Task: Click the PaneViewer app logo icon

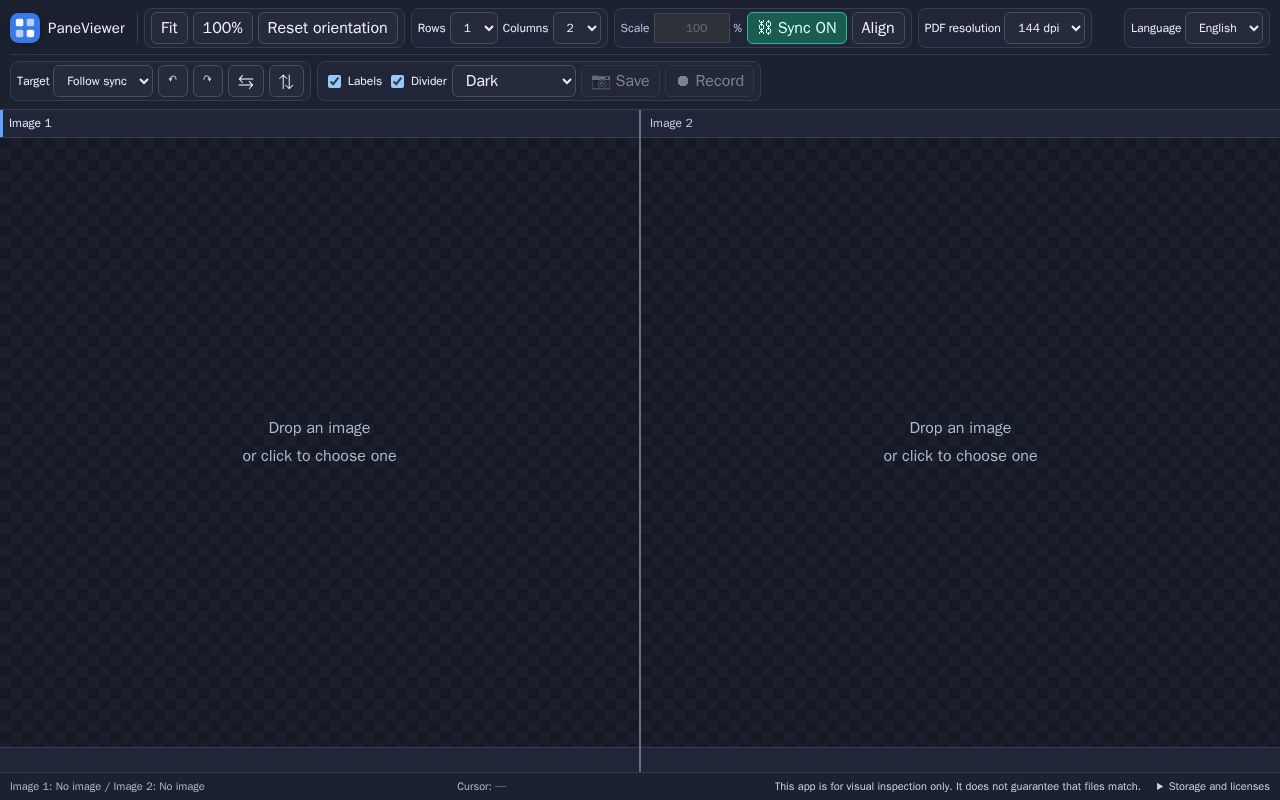Action: [25, 28]
